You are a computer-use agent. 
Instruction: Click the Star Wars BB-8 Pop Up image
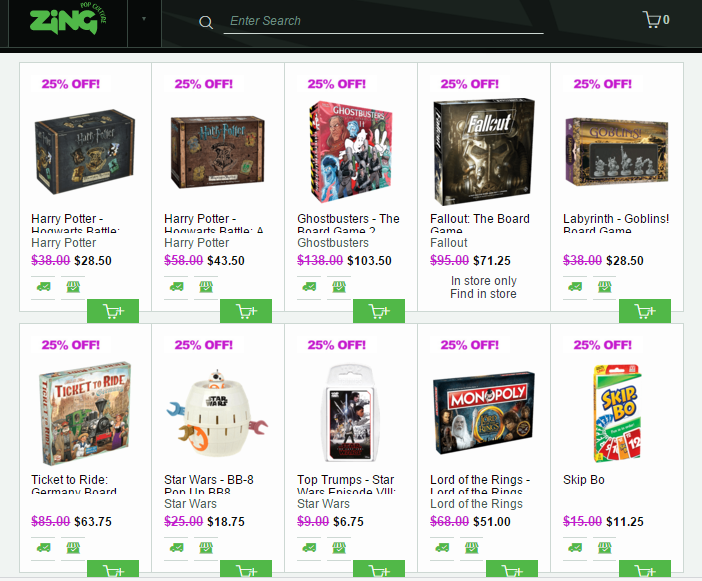pyautogui.click(x=217, y=412)
